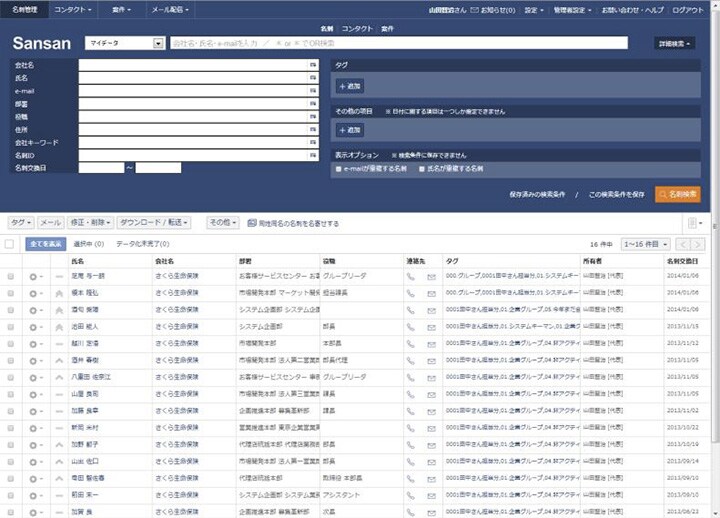Tick the checkbox for the 担当課長 row
This screenshot has width=720, height=518.
(11, 293)
